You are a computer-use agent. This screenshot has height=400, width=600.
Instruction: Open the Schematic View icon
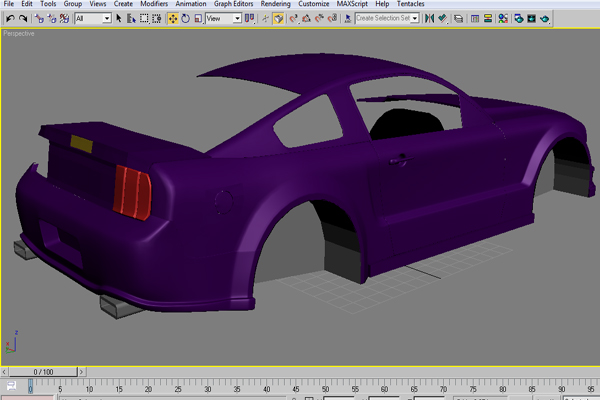coord(488,18)
